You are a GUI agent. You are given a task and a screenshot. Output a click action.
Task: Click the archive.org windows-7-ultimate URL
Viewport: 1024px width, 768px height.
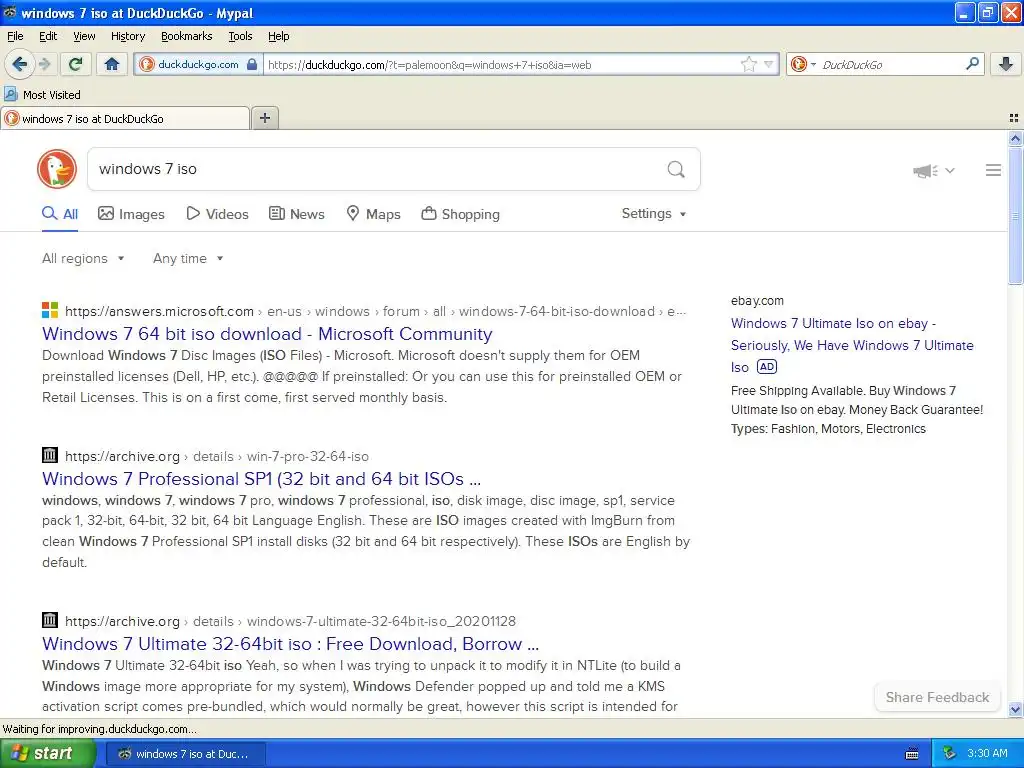point(291,621)
